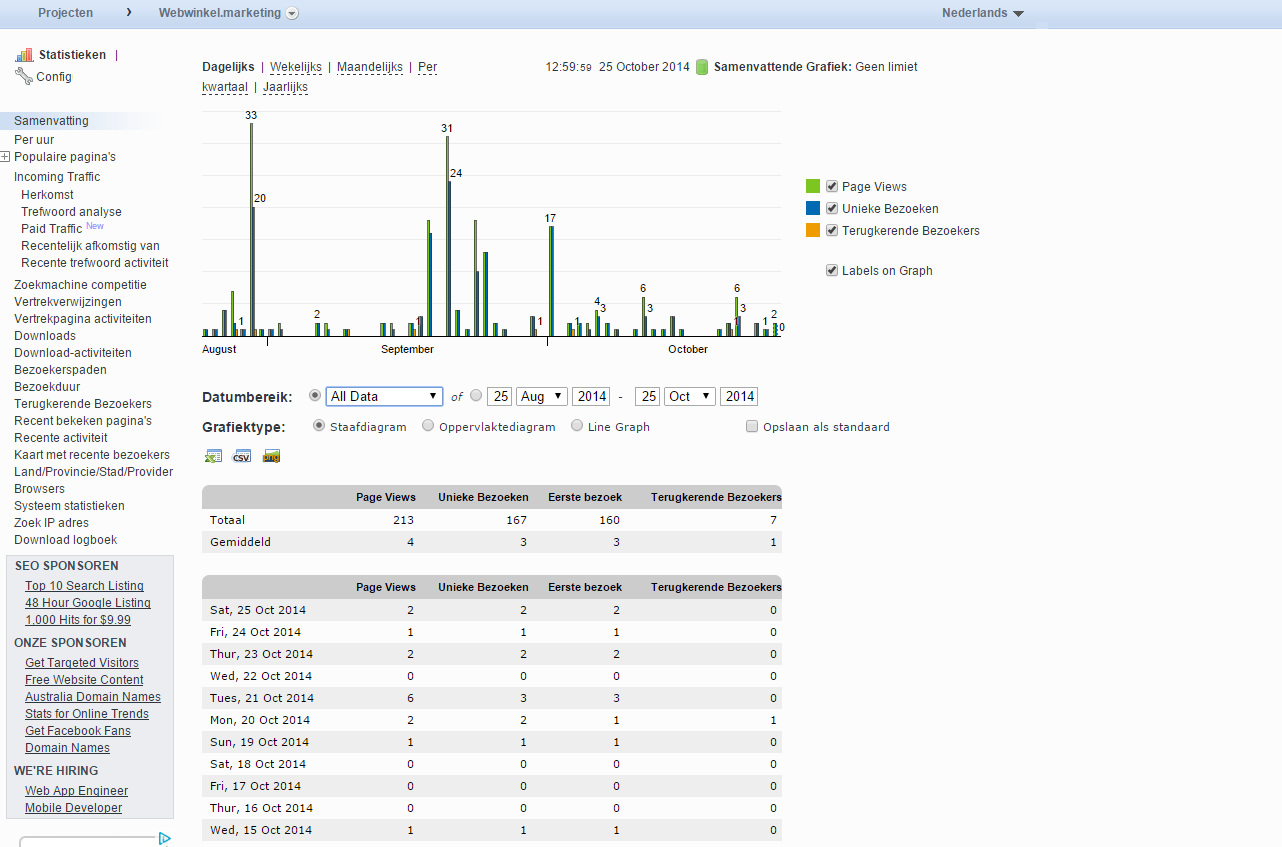Uncheck Labels on Graph
The width and height of the screenshot is (1282, 847).
pyautogui.click(x=832, y=270)
